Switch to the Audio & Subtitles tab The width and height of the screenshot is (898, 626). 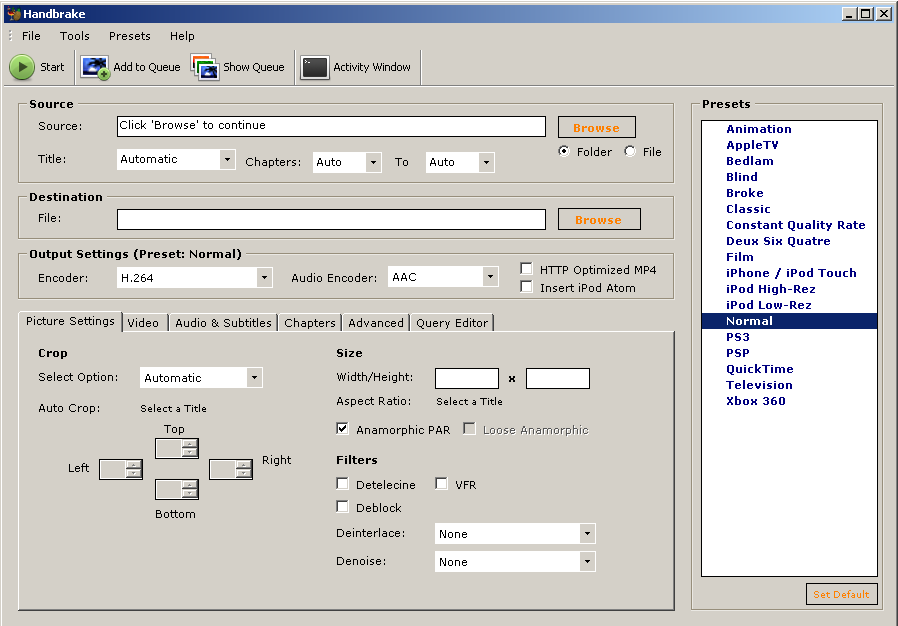[x=223, y=323]
